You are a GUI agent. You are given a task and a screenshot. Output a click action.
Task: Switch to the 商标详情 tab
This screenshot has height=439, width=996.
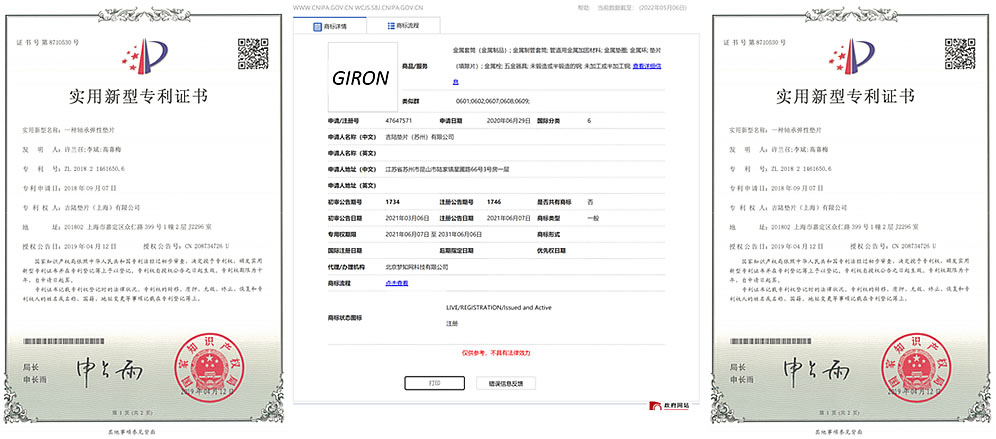[330, 27]
